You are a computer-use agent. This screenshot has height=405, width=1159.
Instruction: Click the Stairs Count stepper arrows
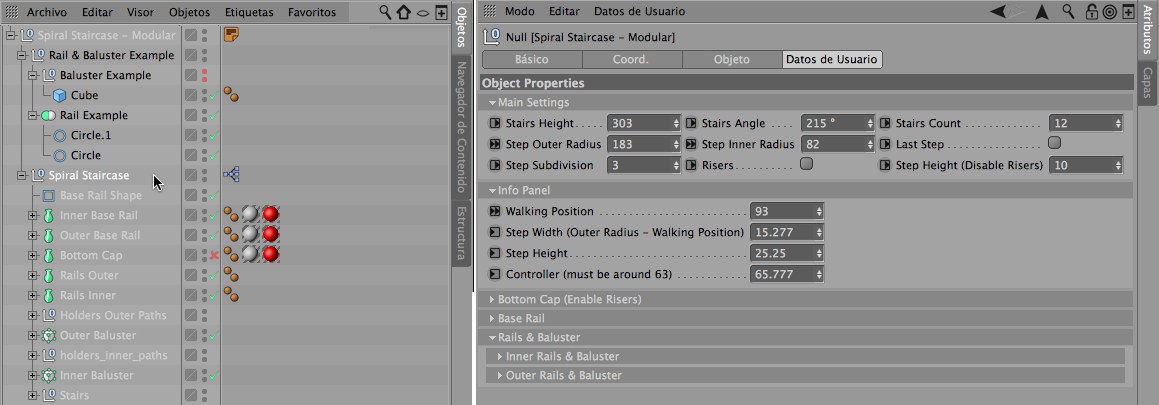[x=1117, y=123]
